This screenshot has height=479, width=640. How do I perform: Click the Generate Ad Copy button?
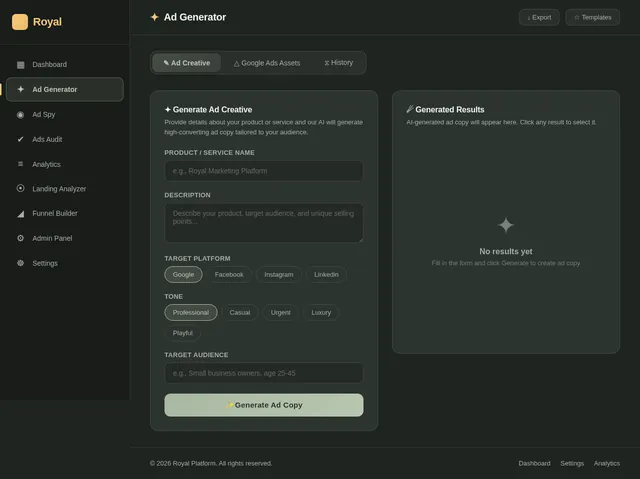tap(264, 405)
